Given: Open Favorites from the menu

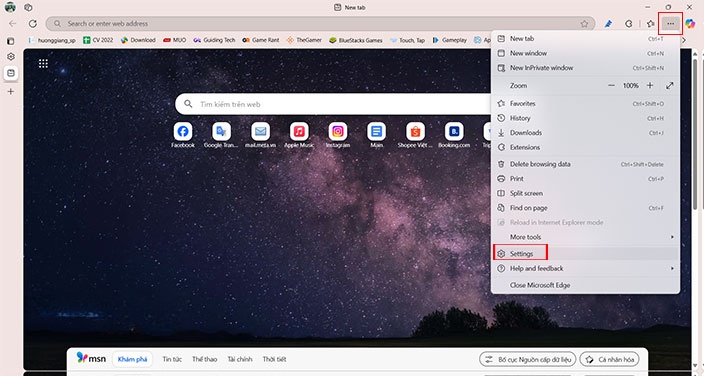Looking at the screenshot, I should [x=585, y=103].
